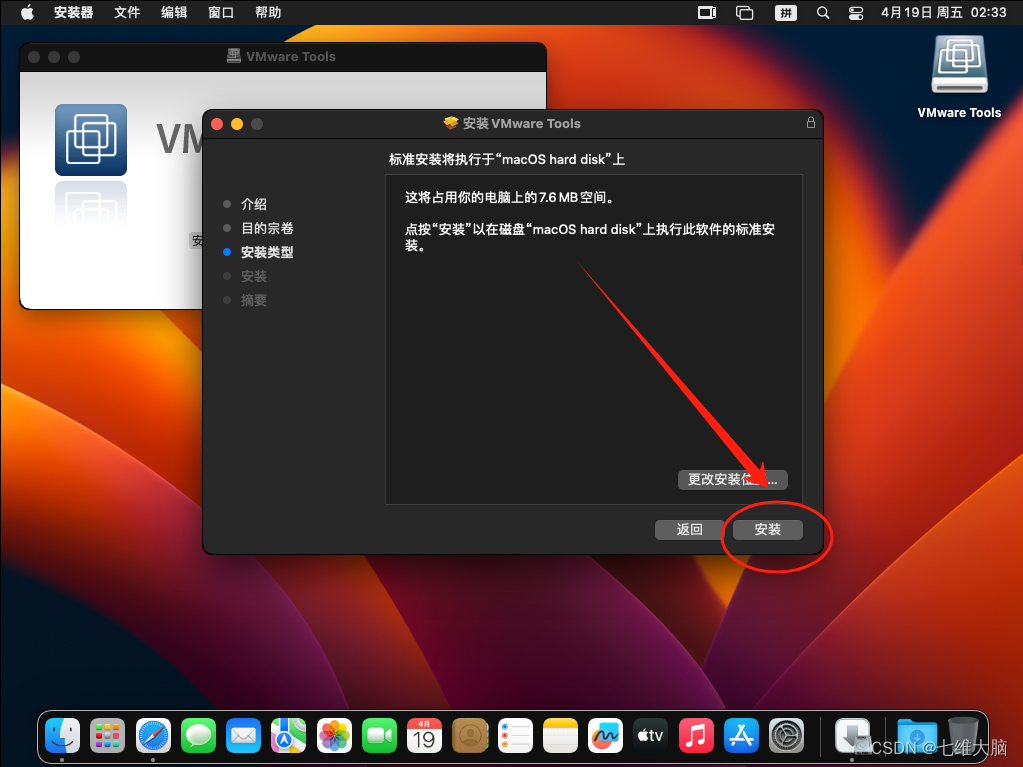
Task: Open Apple TV from the Dock
Action: pyautogui.click(x=650, y=736)
